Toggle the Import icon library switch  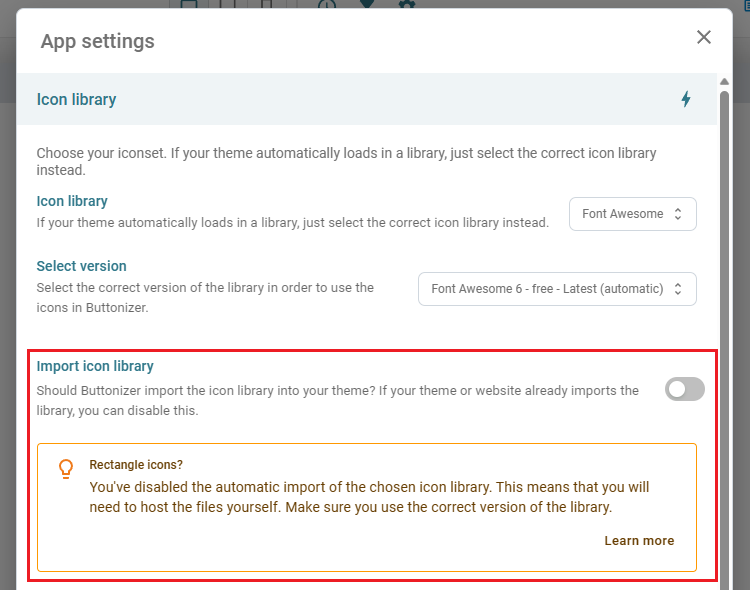pos(684,389)
